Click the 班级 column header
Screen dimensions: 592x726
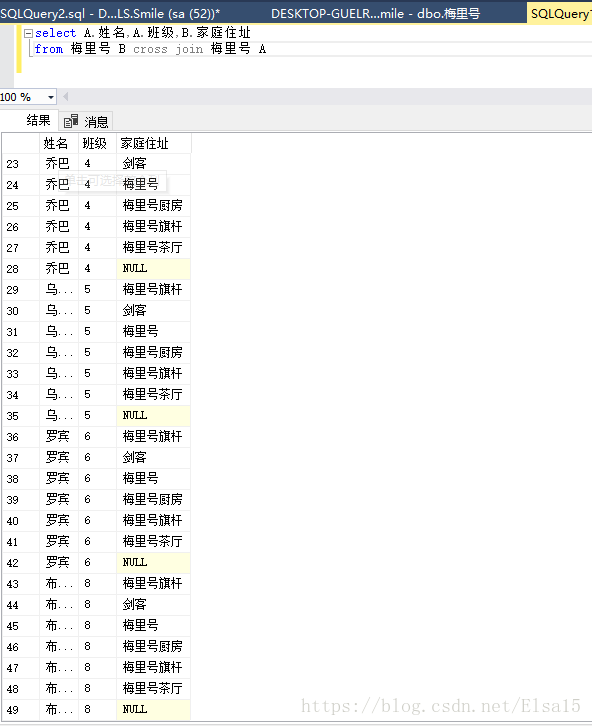click(x=98, y=144)
